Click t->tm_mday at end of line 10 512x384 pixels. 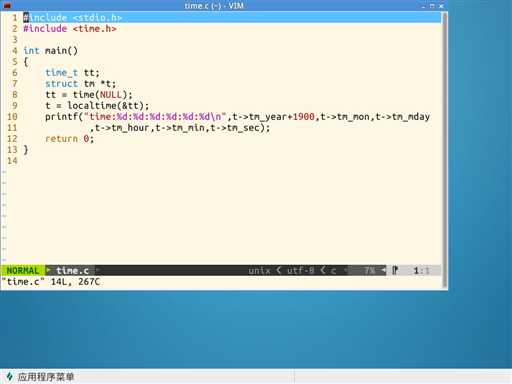(x=403, y=117)
